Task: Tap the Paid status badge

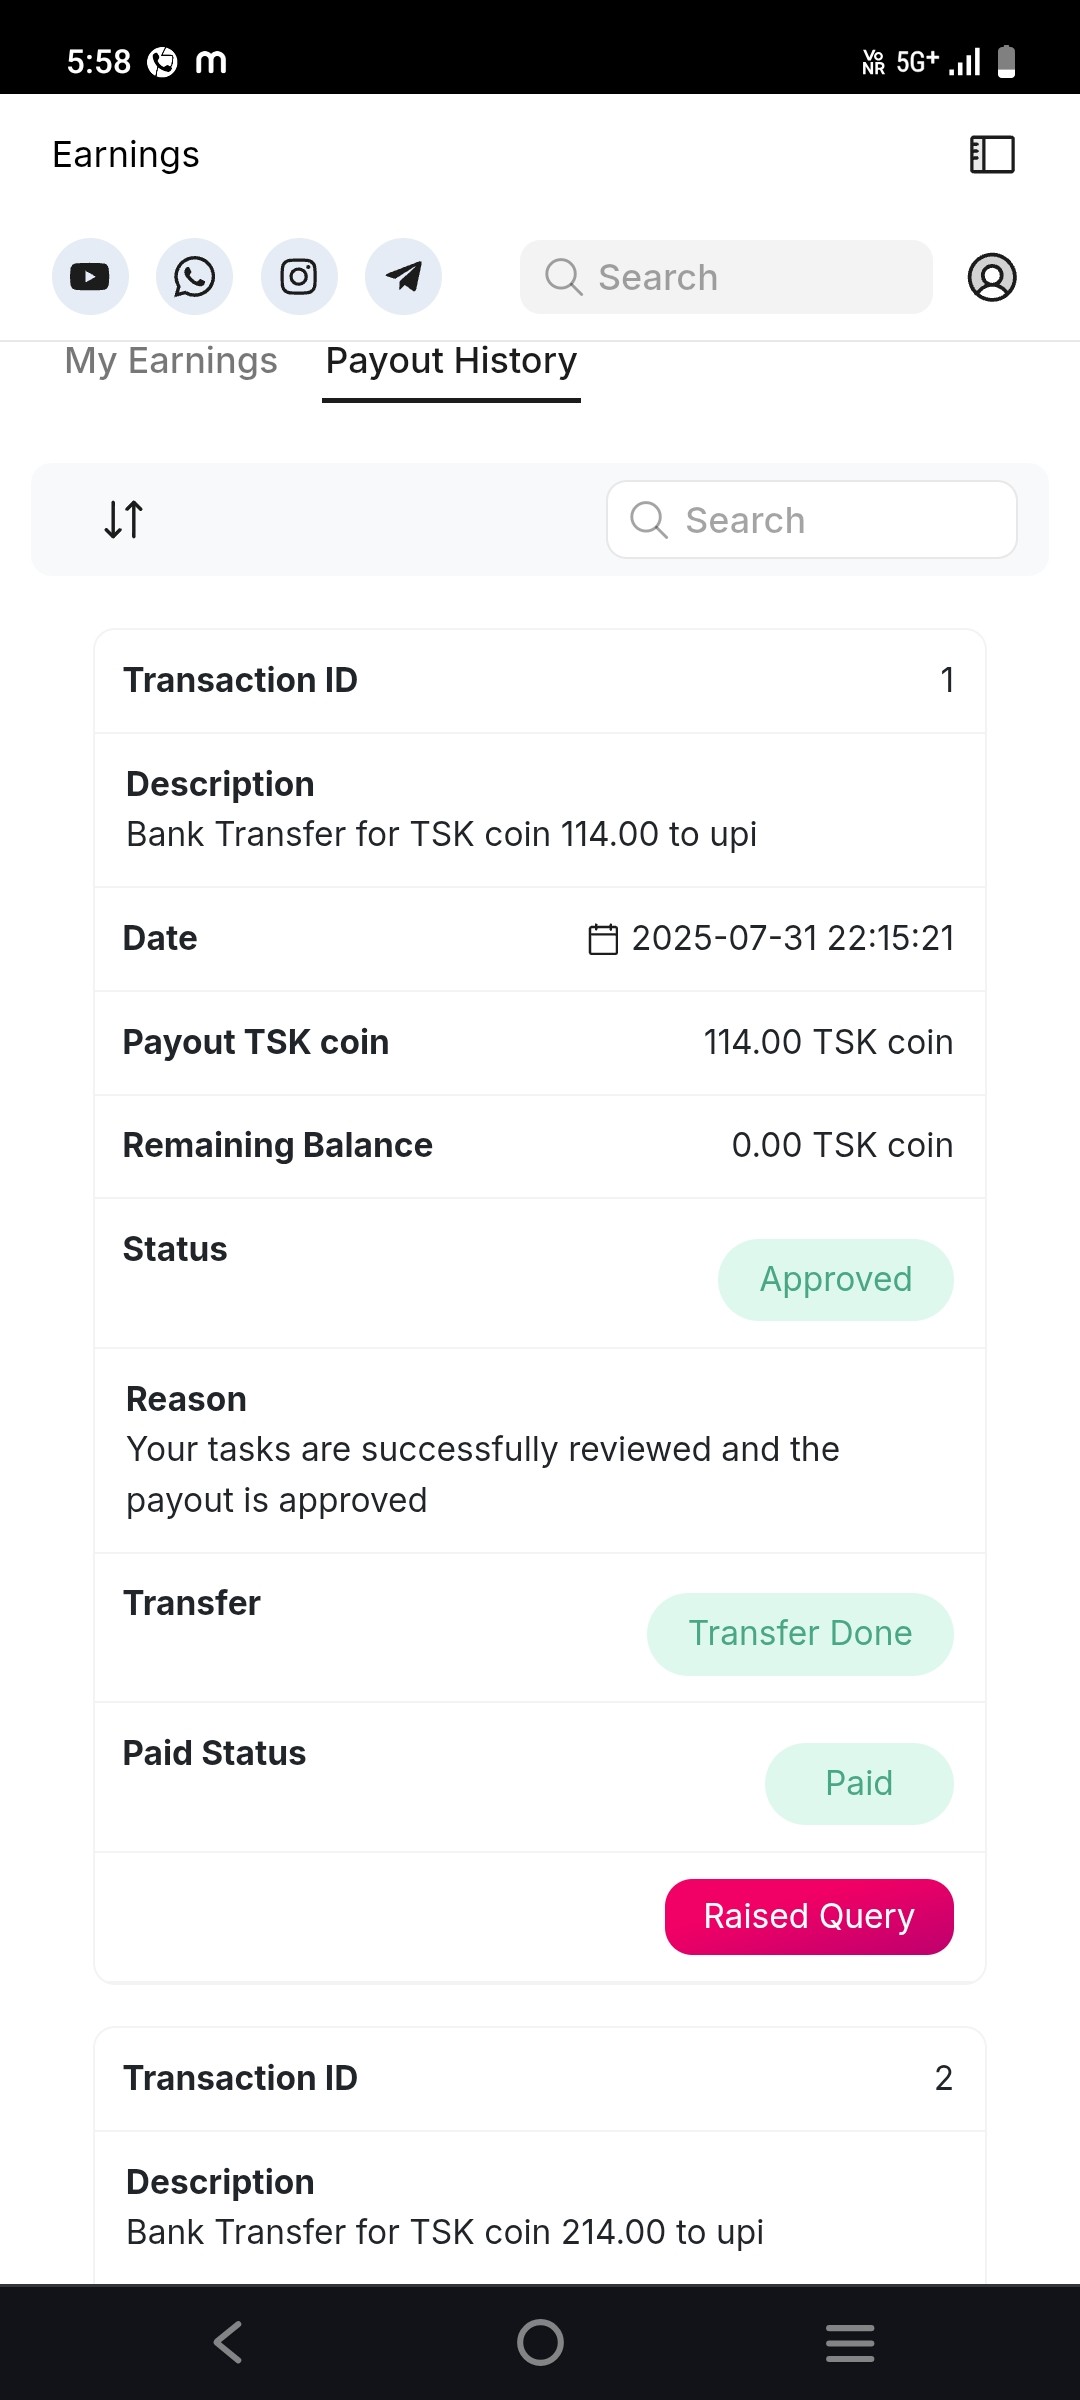Action: [858, 1783]
